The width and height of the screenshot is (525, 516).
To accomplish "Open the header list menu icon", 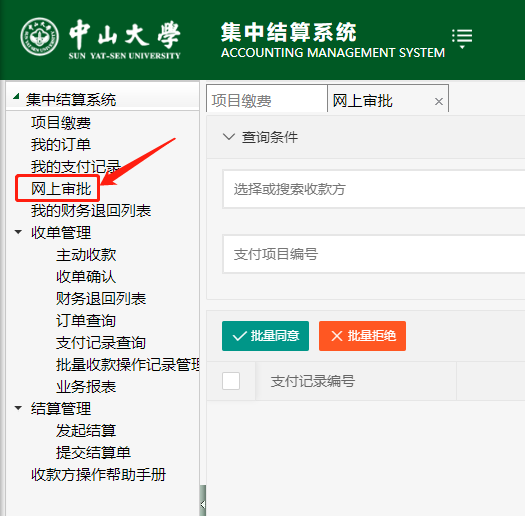I will tap(462, 39).
